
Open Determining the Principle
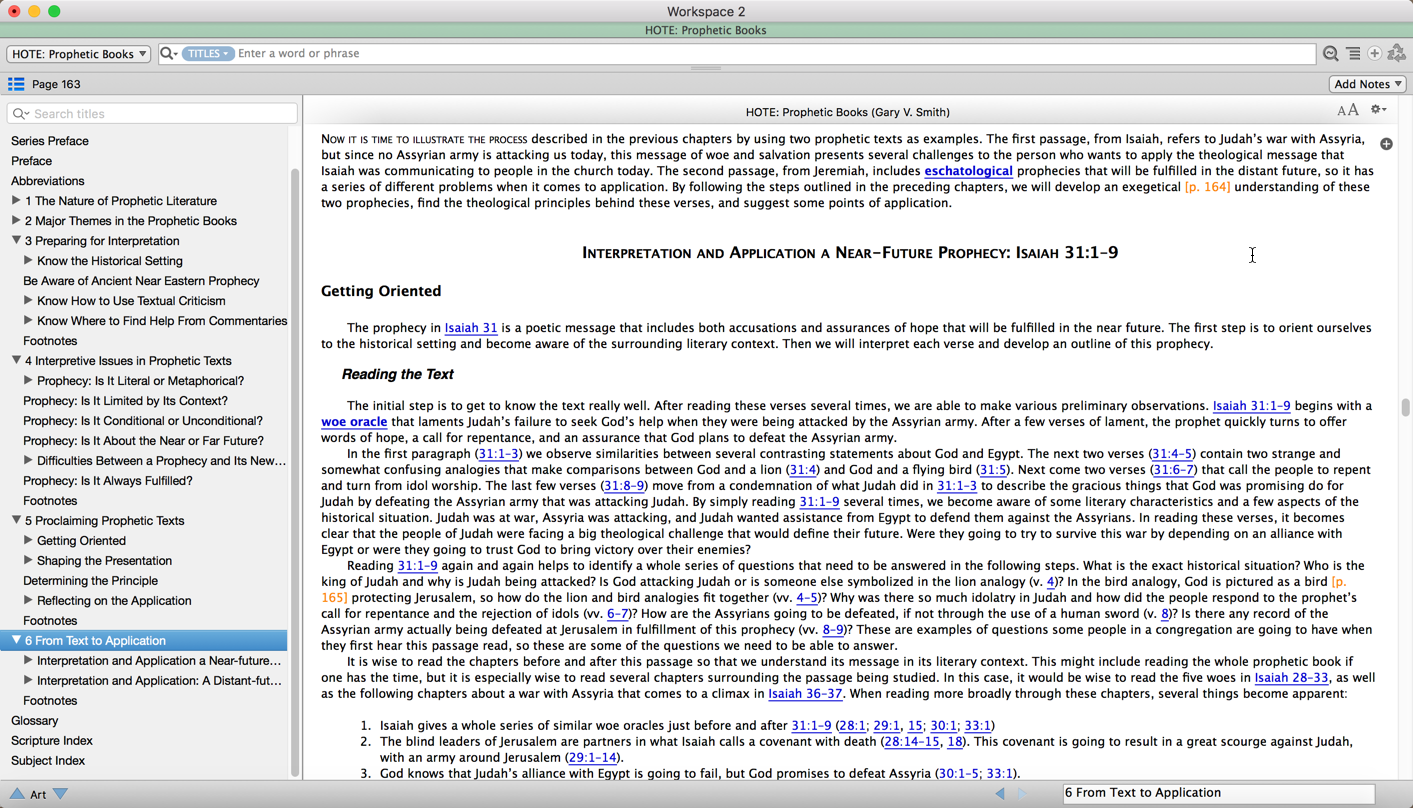(x=90, y=581)
